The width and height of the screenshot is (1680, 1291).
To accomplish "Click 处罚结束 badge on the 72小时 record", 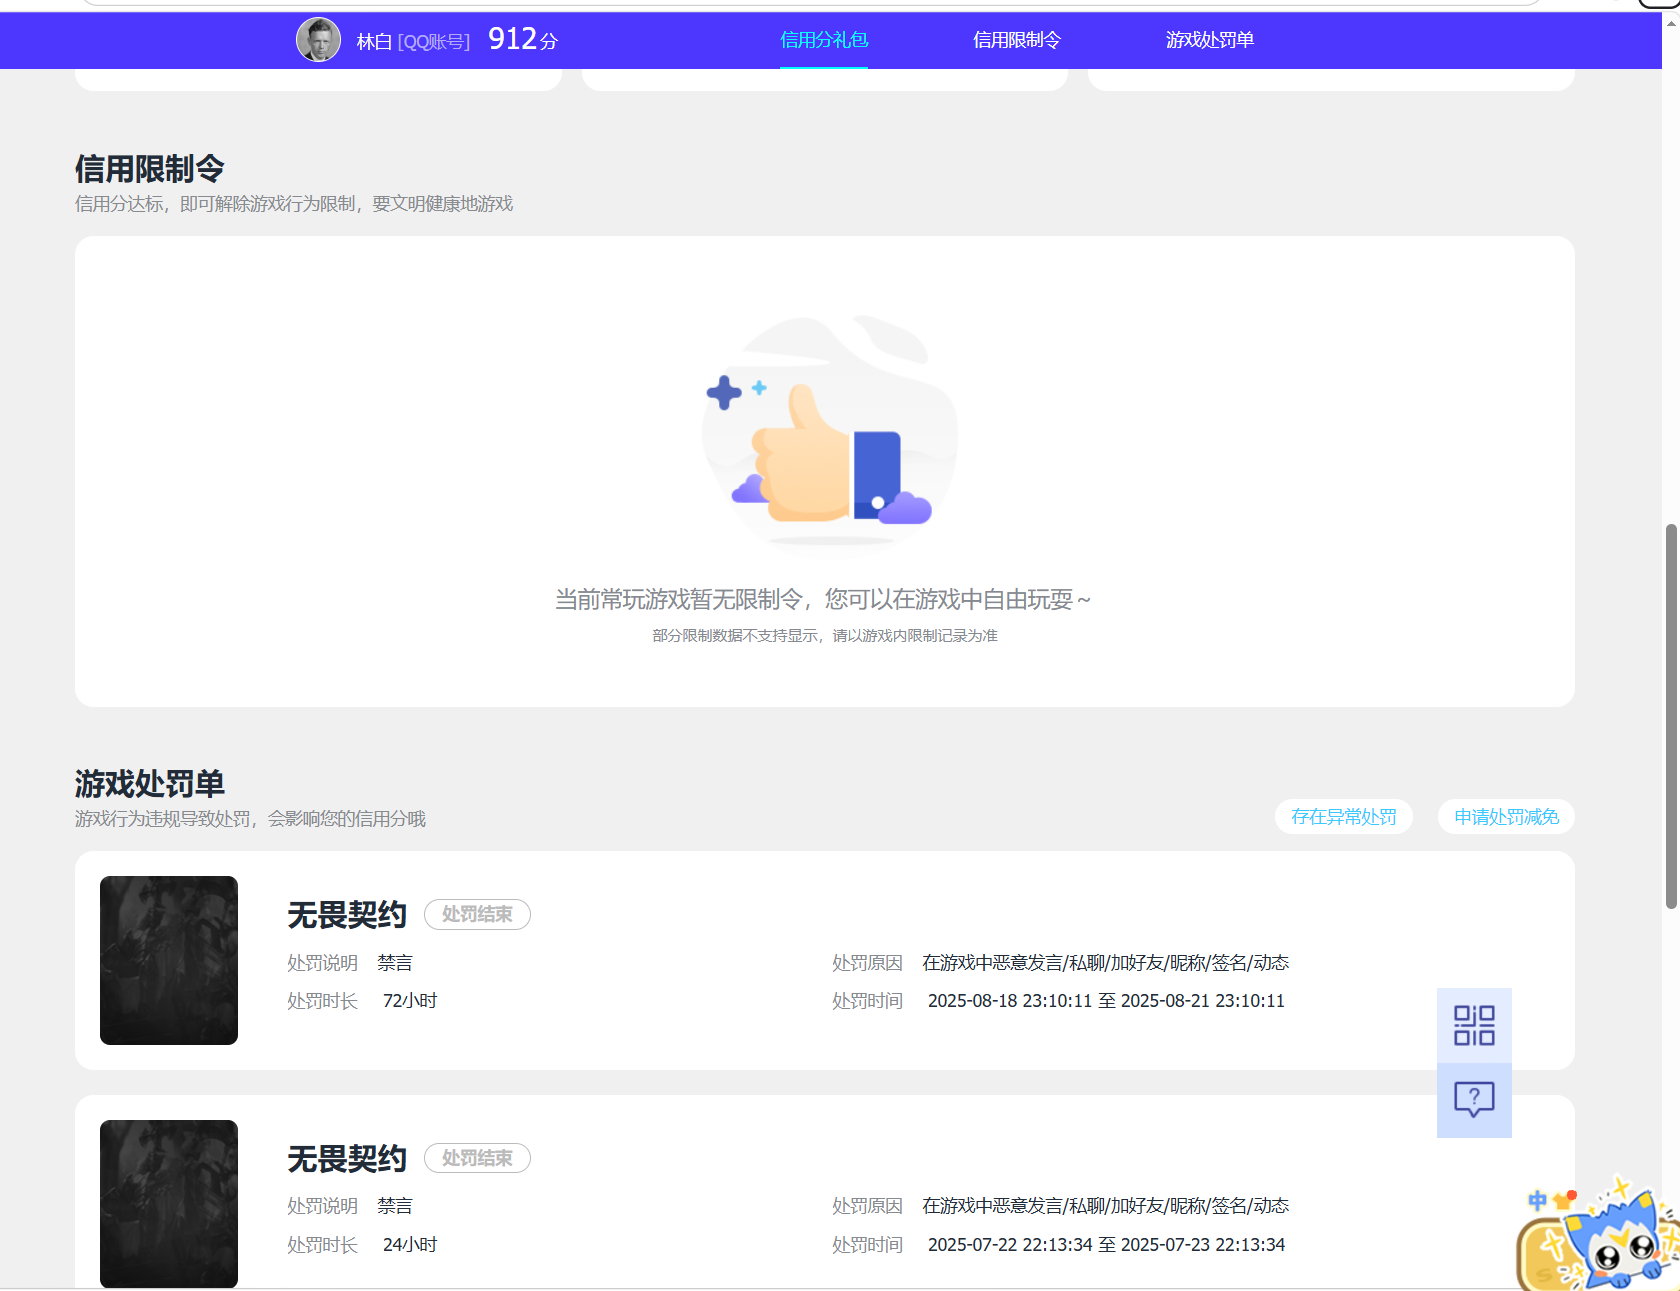I will coord(477,914).
